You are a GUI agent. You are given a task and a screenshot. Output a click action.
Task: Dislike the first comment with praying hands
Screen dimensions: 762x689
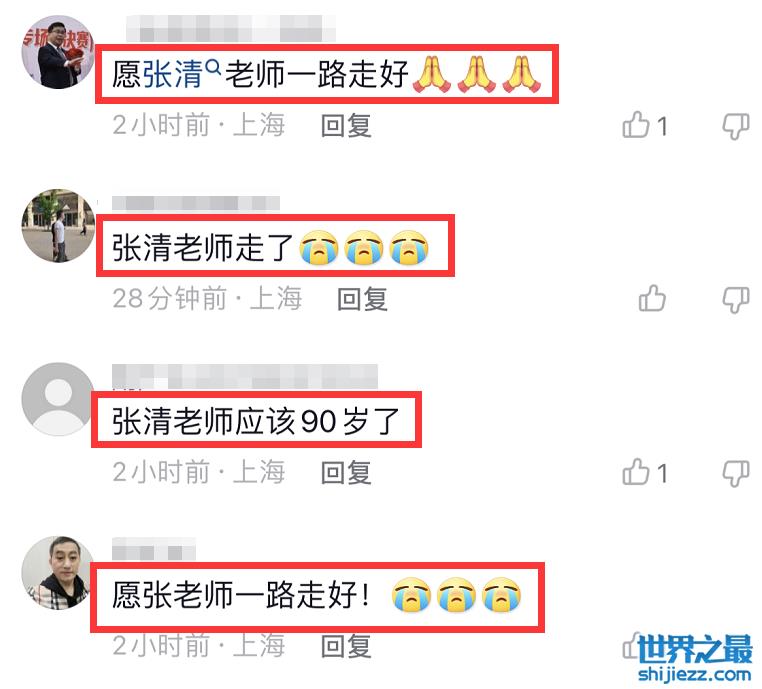click(x=735, y=126)
